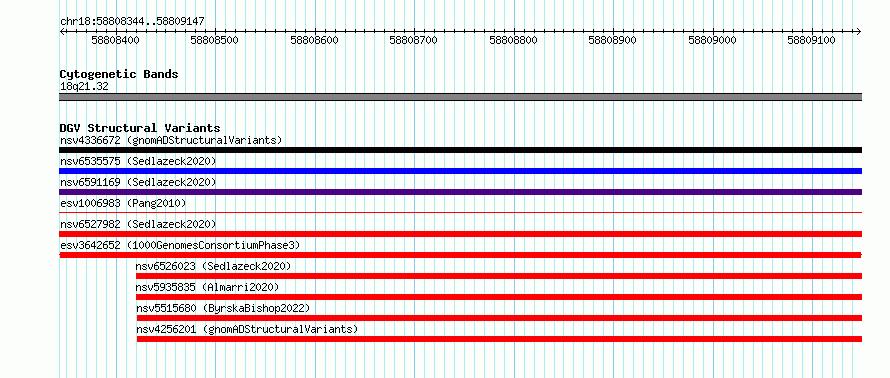Click the chr18:58808344..58809147 region label
Viewport: 890px width, 378px height.
(132, 22)
